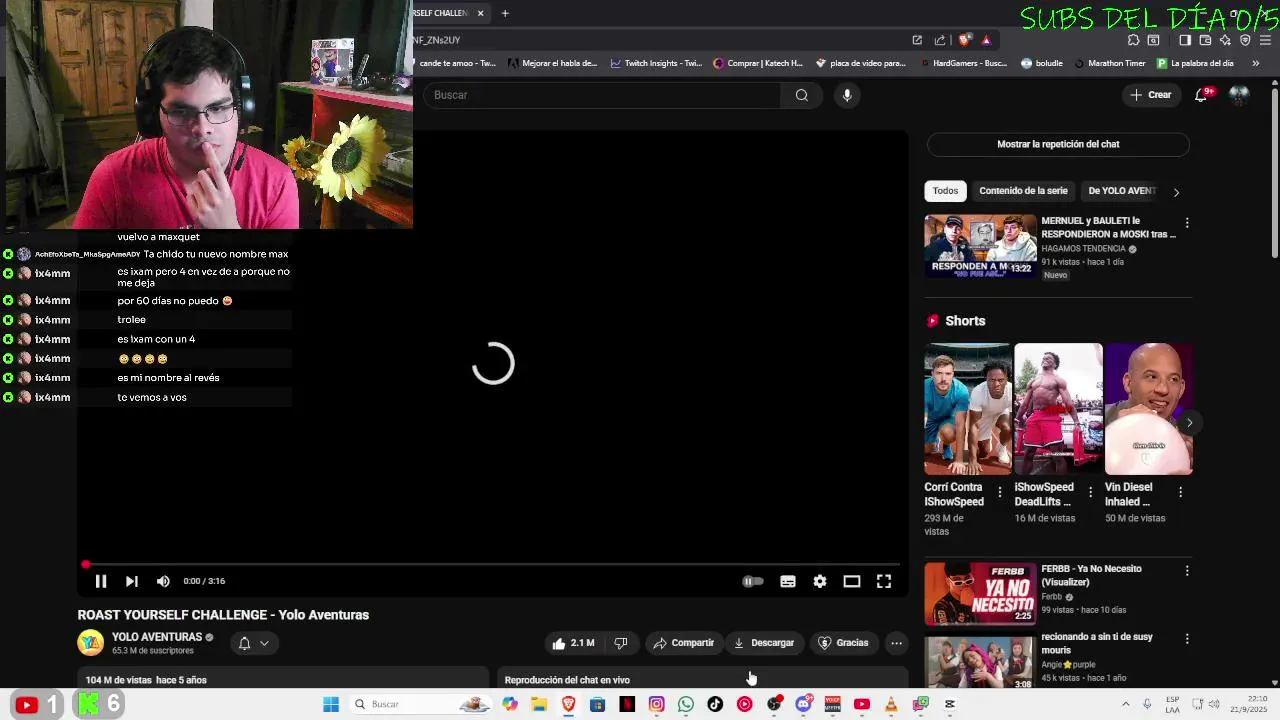This screenshot has width=1280, height=720.
Task: Toggle the browser sidebar panel
Action: tap(1185, 40)
